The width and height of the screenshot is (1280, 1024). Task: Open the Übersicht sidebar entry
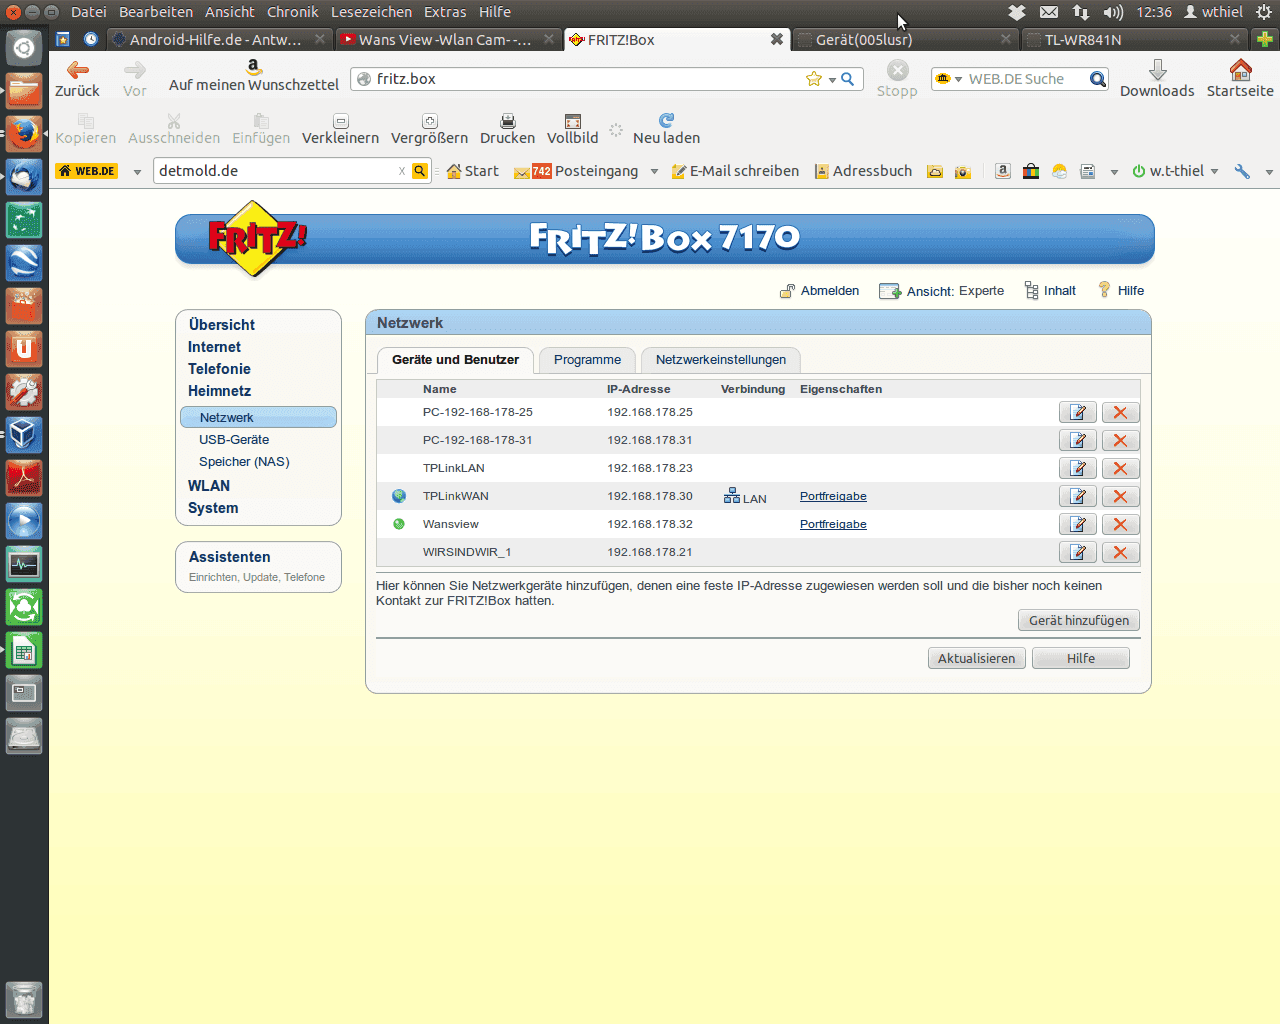point(221,325)
